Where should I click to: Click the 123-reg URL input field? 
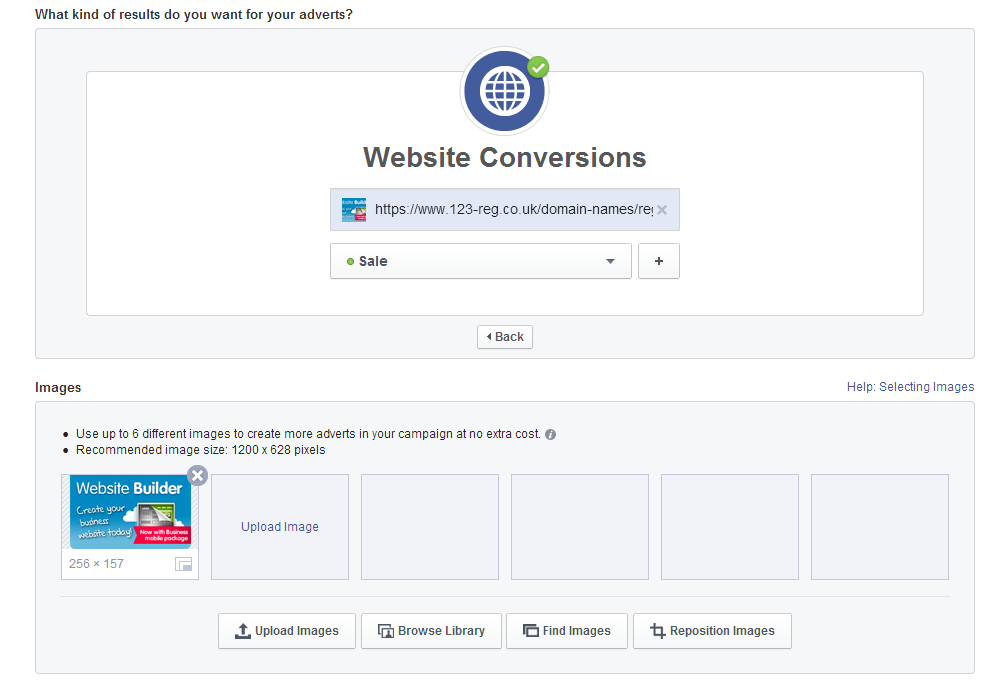[505, 210]
